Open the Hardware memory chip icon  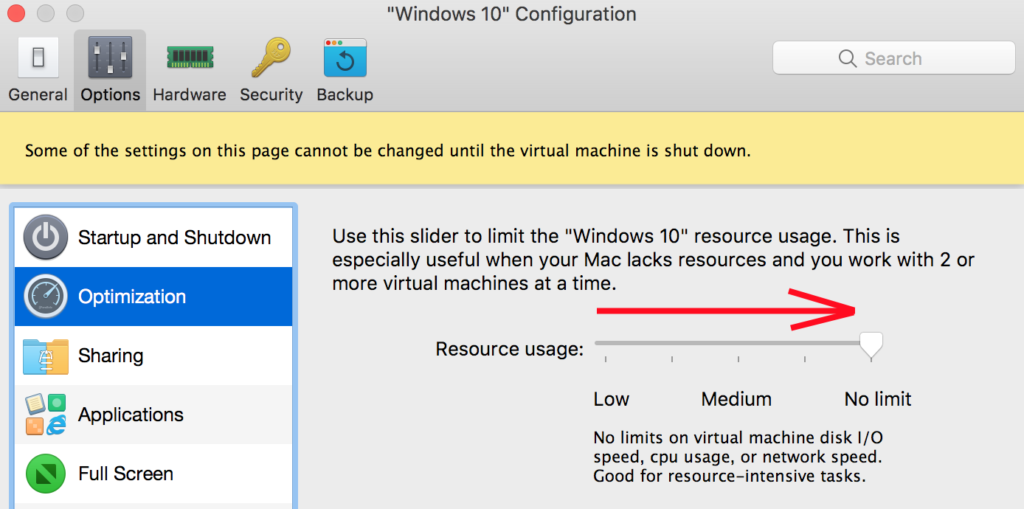click(189, 57)
